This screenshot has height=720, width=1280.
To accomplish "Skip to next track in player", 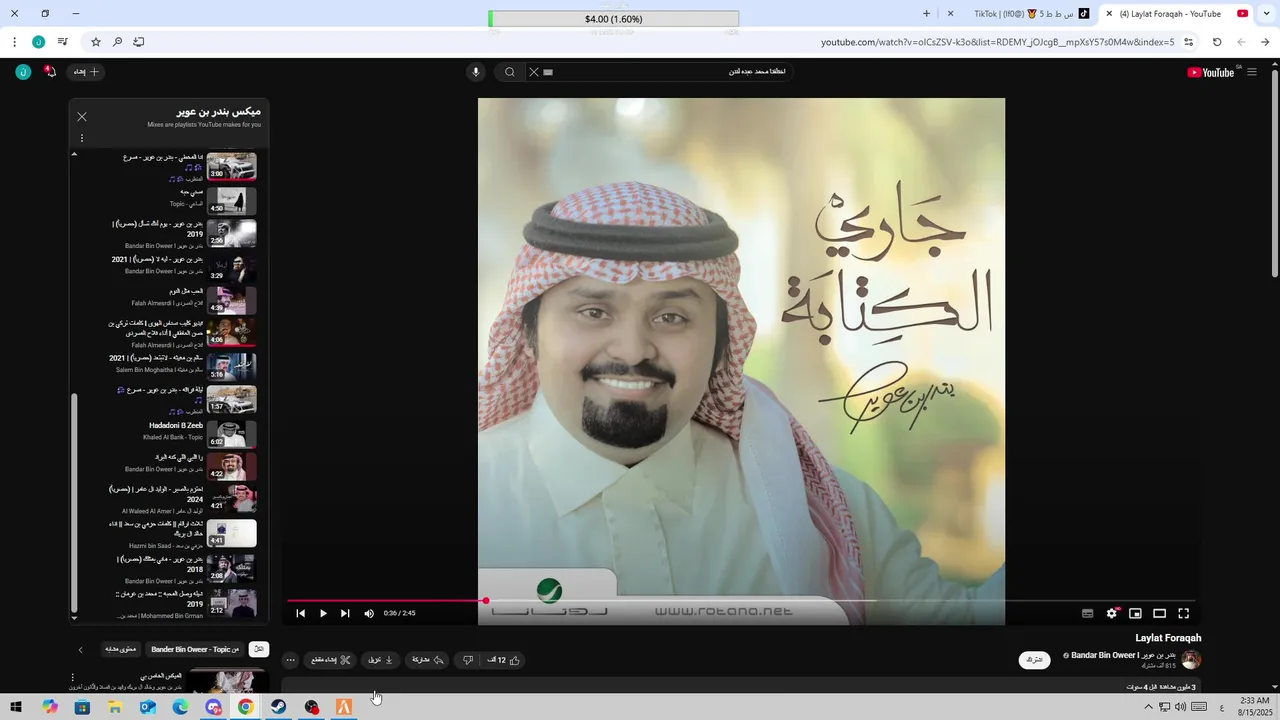I will pyautogui.click(x=345, y=613).
